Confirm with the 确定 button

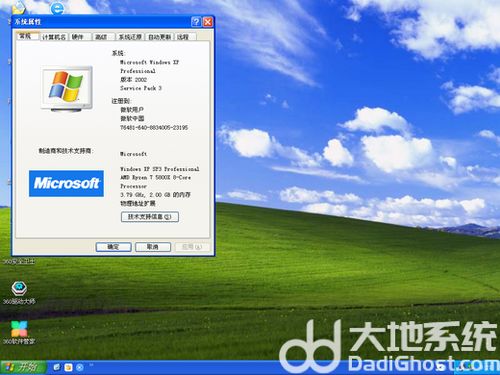pyautogui.click(x=113, y=247)
